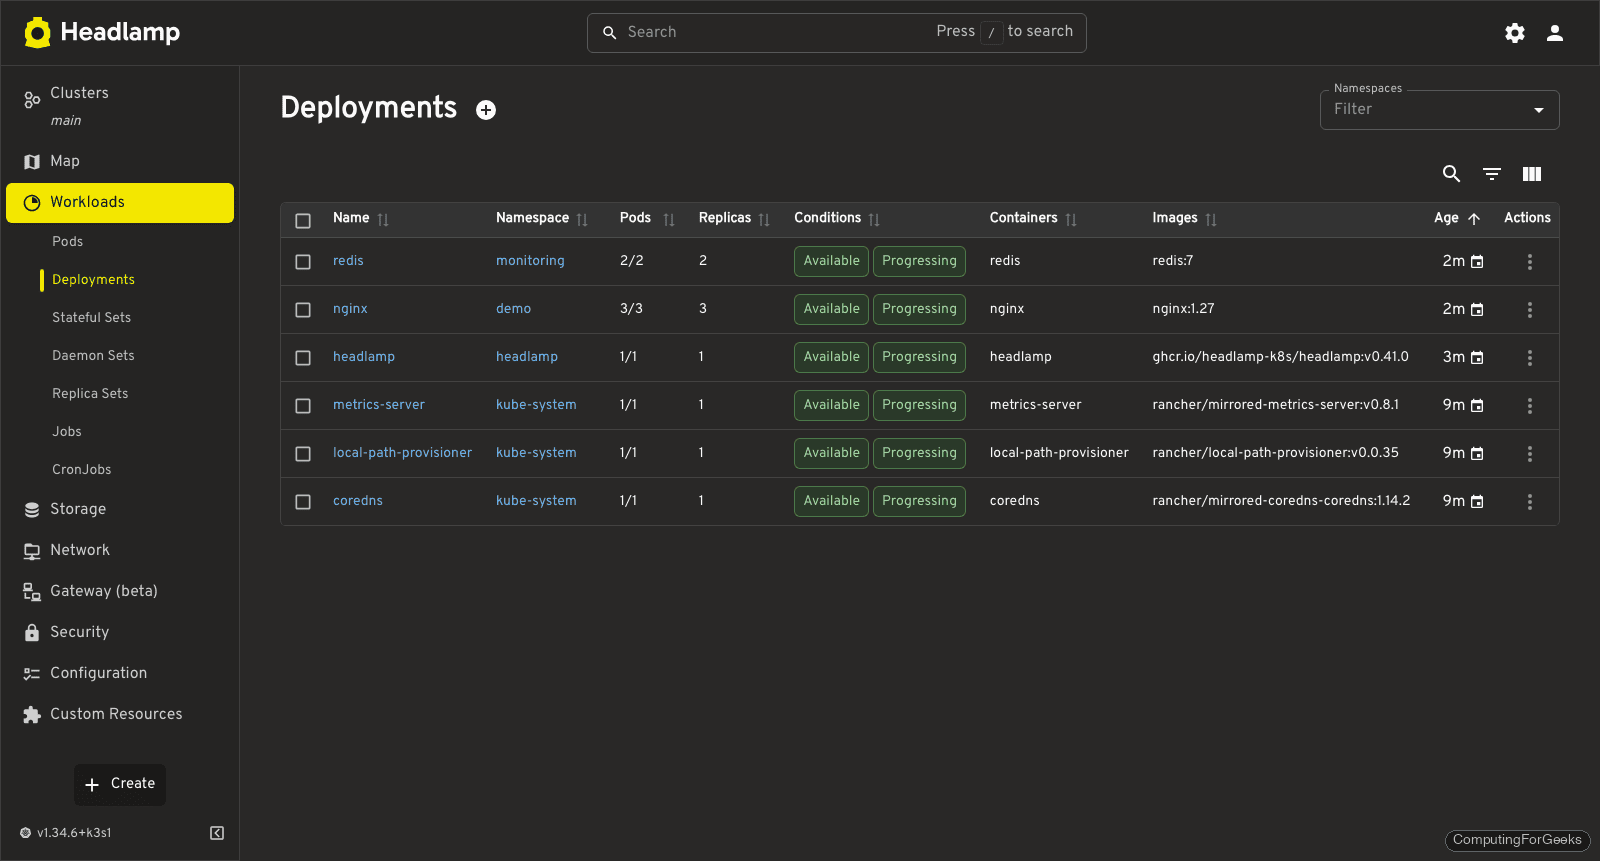The width and height of the screenshot is (1600, 861).
Task: Sort by Containers column arrows
Action: (x=1071, y=219)
